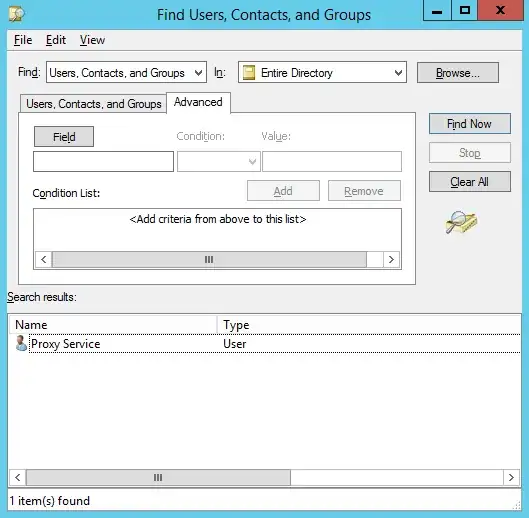
Task: Click the Add condition button
Action: pyautogui.click(x=283, y=191)
